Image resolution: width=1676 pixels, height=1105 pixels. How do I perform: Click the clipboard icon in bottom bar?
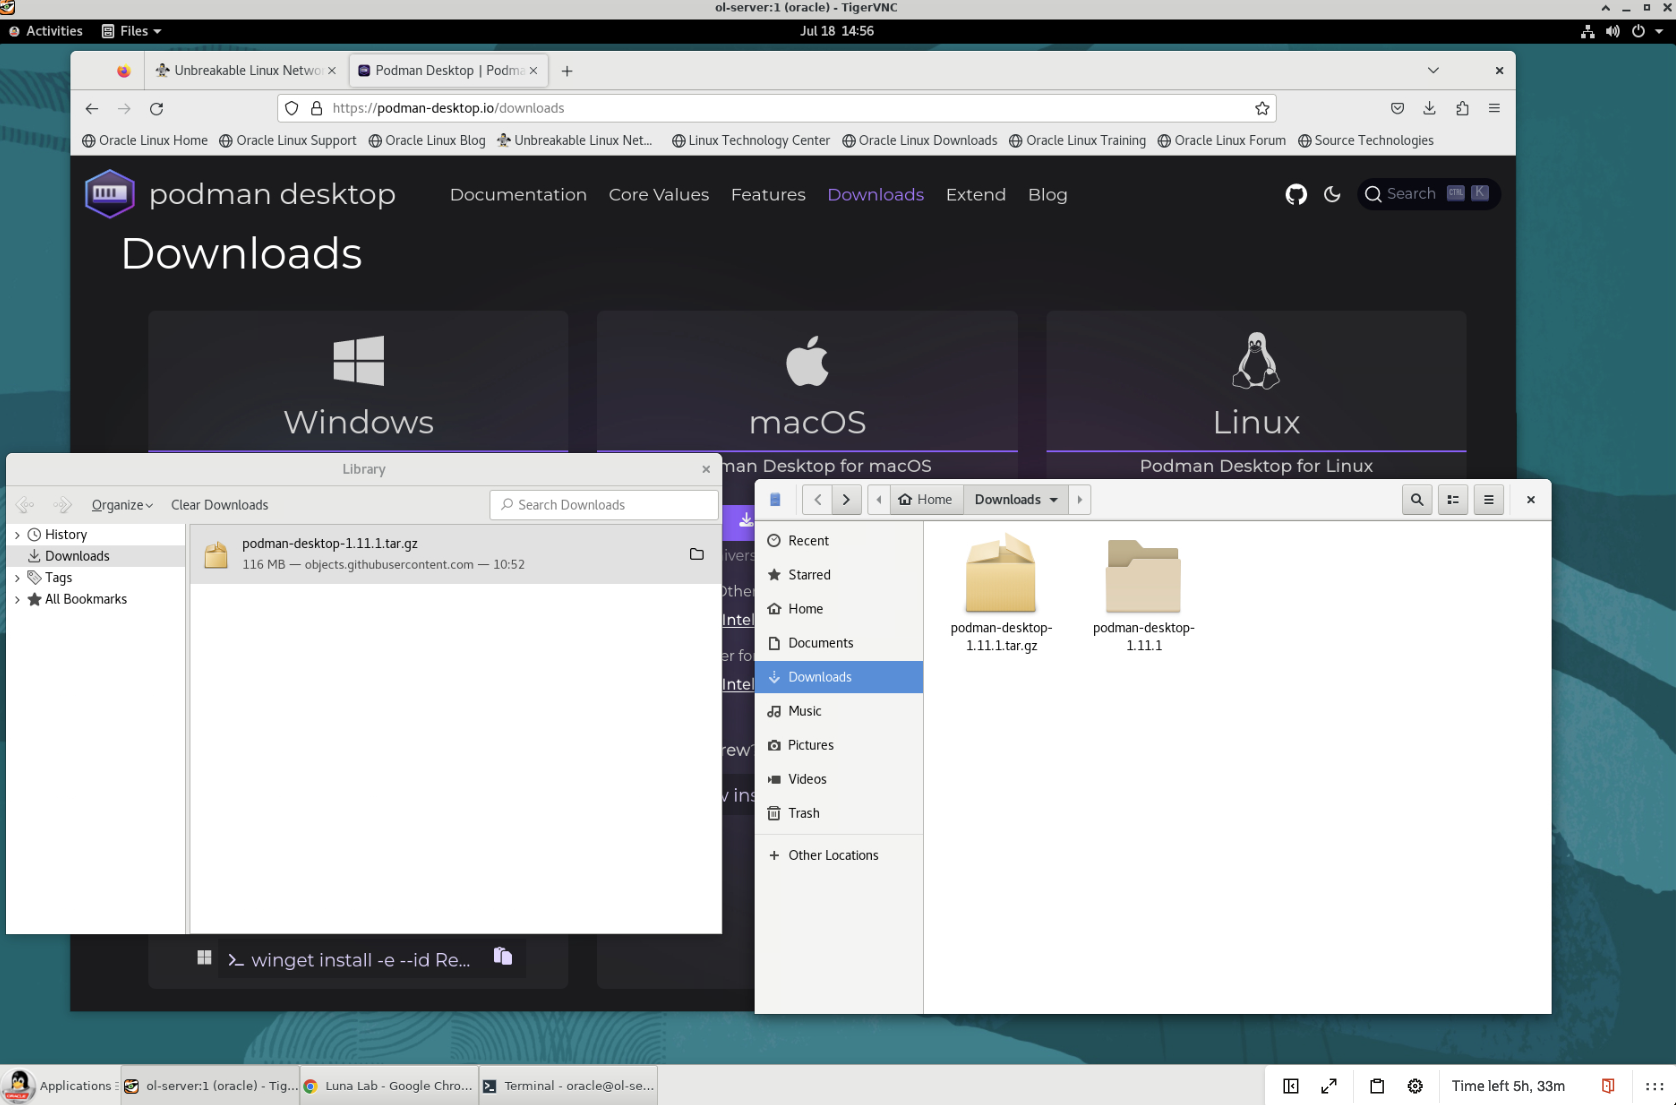(x=1377, y=1086)
